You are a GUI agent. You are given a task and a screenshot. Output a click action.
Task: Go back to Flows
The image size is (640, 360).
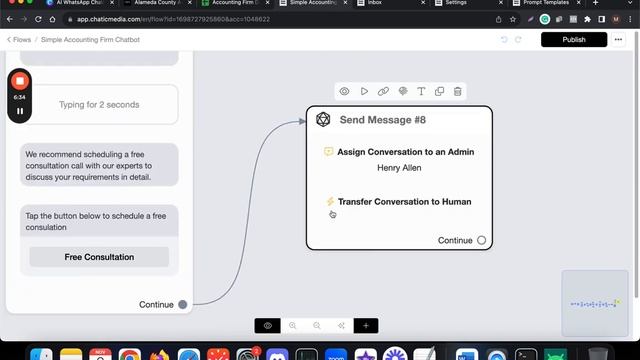(x=19, y=40)
